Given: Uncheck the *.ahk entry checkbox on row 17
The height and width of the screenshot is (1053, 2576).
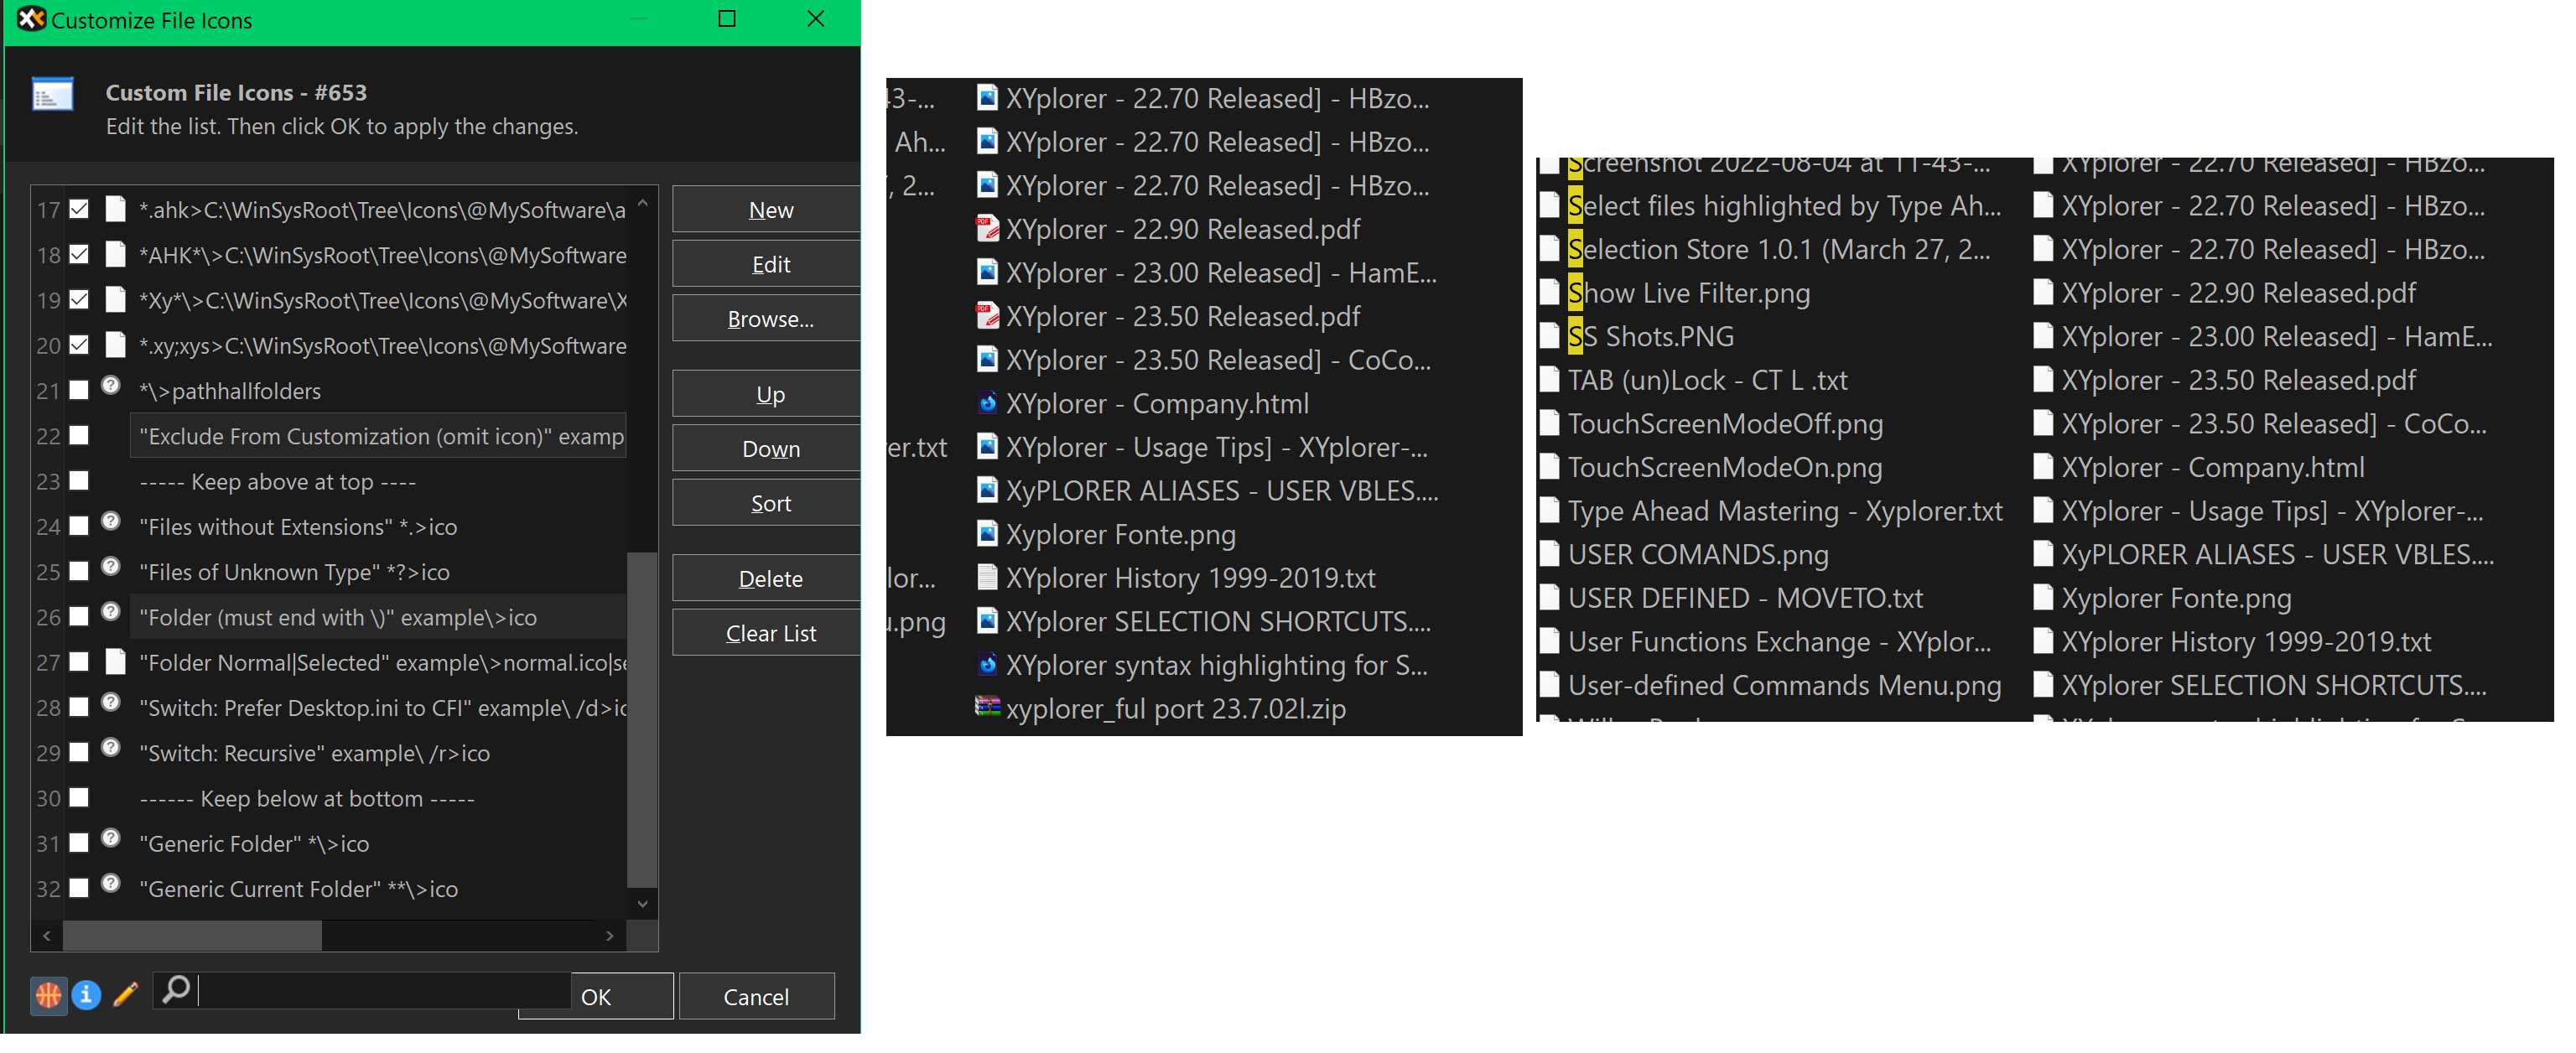Looking at the screenshot, I should coord(79,209).
